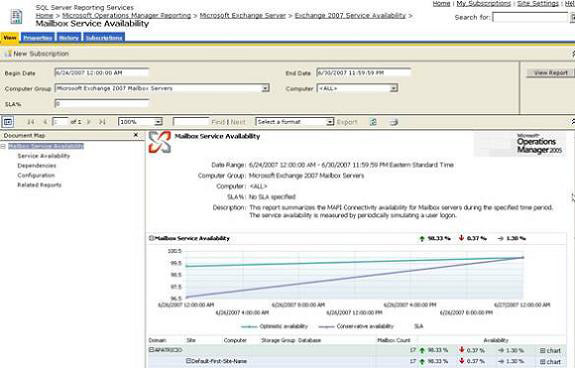The height and width of the screenshot is (368, 575).
Task: Collapse the domain row in the table
Action: pos(151,350)
